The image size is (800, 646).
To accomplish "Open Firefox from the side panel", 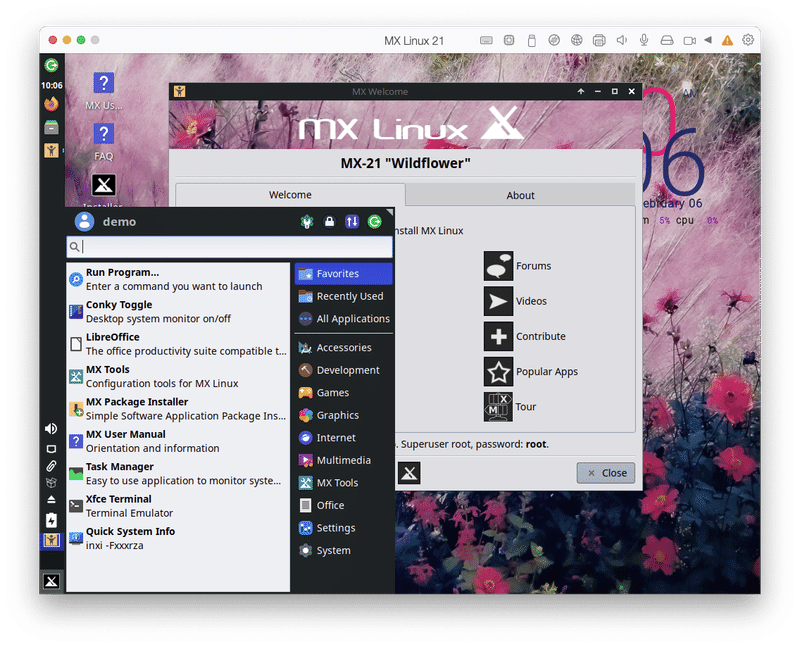I will pyautogui.click(x=51, y=104).
